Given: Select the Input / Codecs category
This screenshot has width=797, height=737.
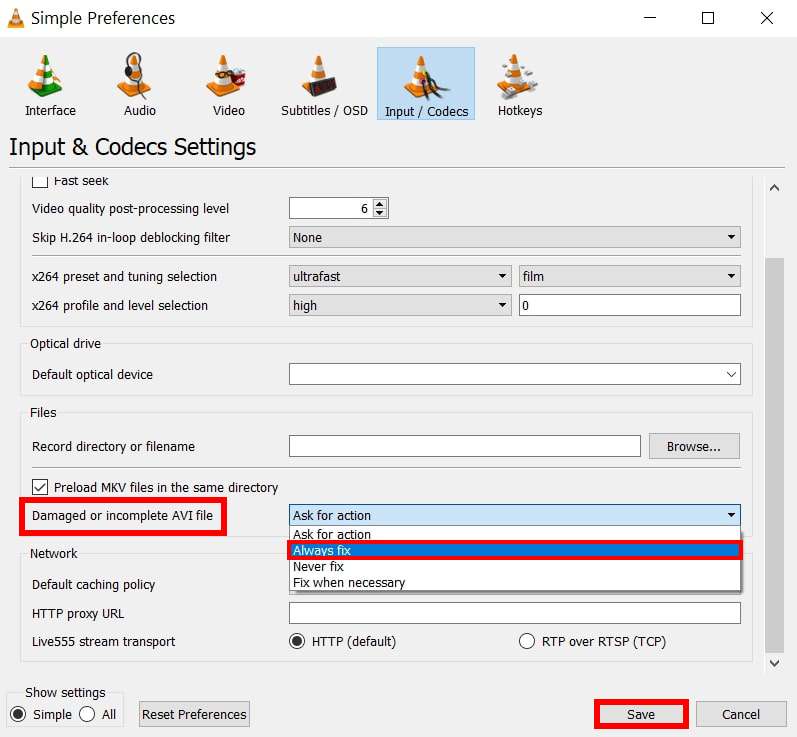Looking at the screenshot, I should click(426, 84).
